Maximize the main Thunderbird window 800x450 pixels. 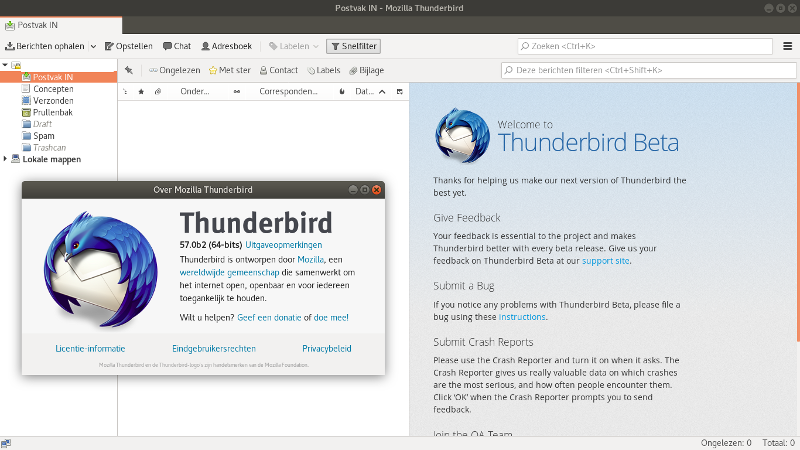781,8
